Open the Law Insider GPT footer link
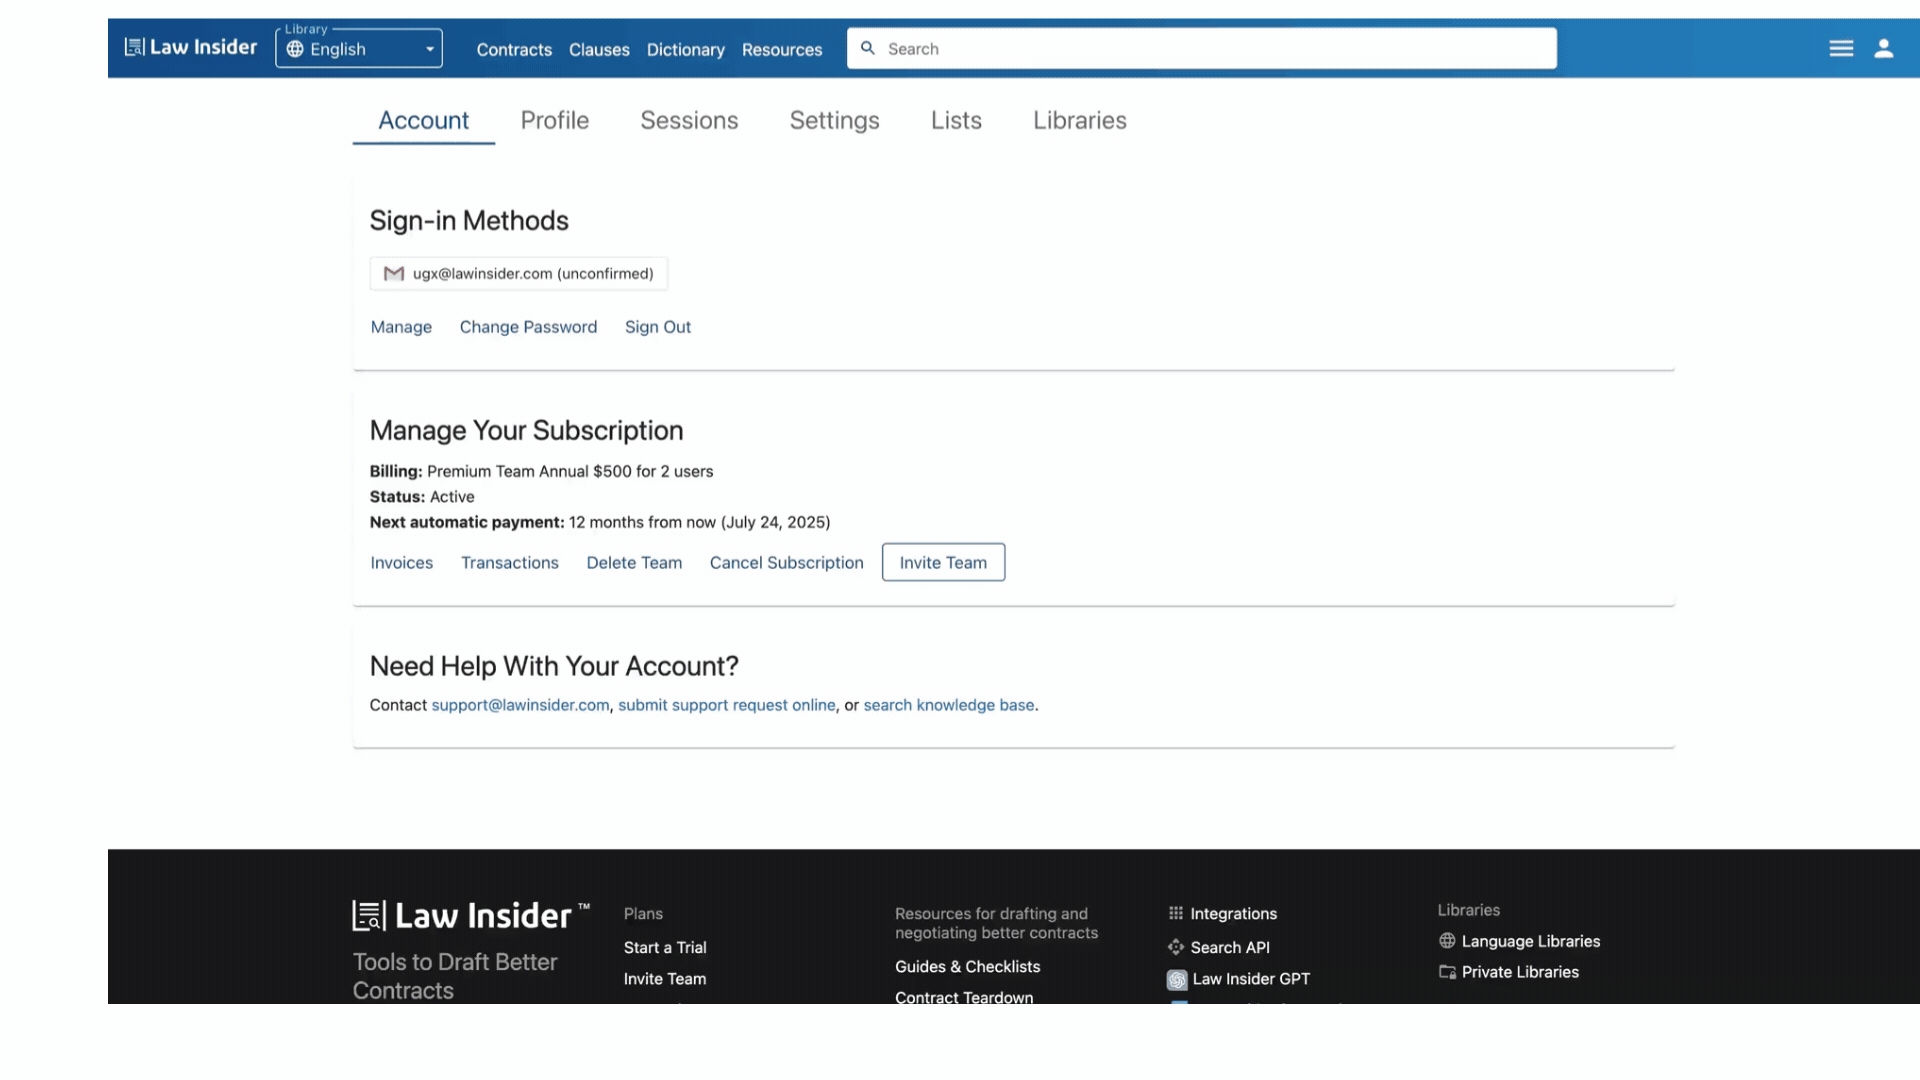 1251,979
